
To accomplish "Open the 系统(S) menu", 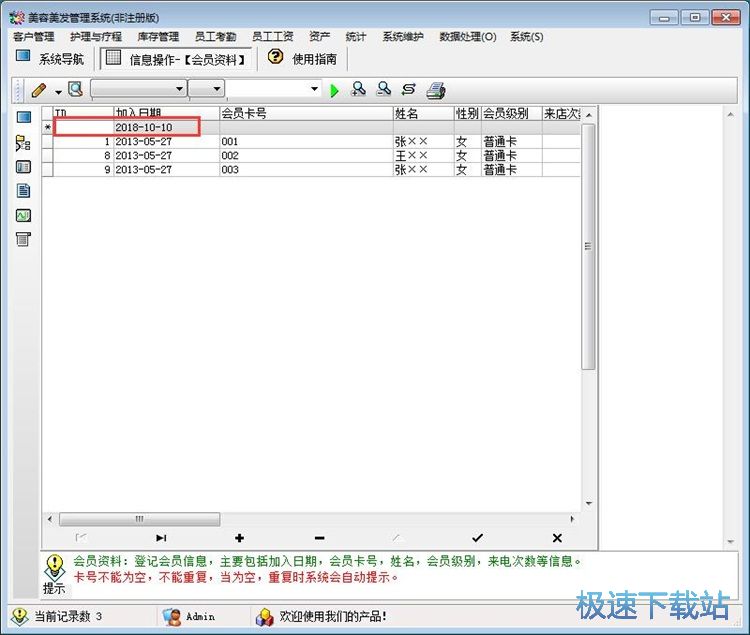I will (x=527, y=37).
